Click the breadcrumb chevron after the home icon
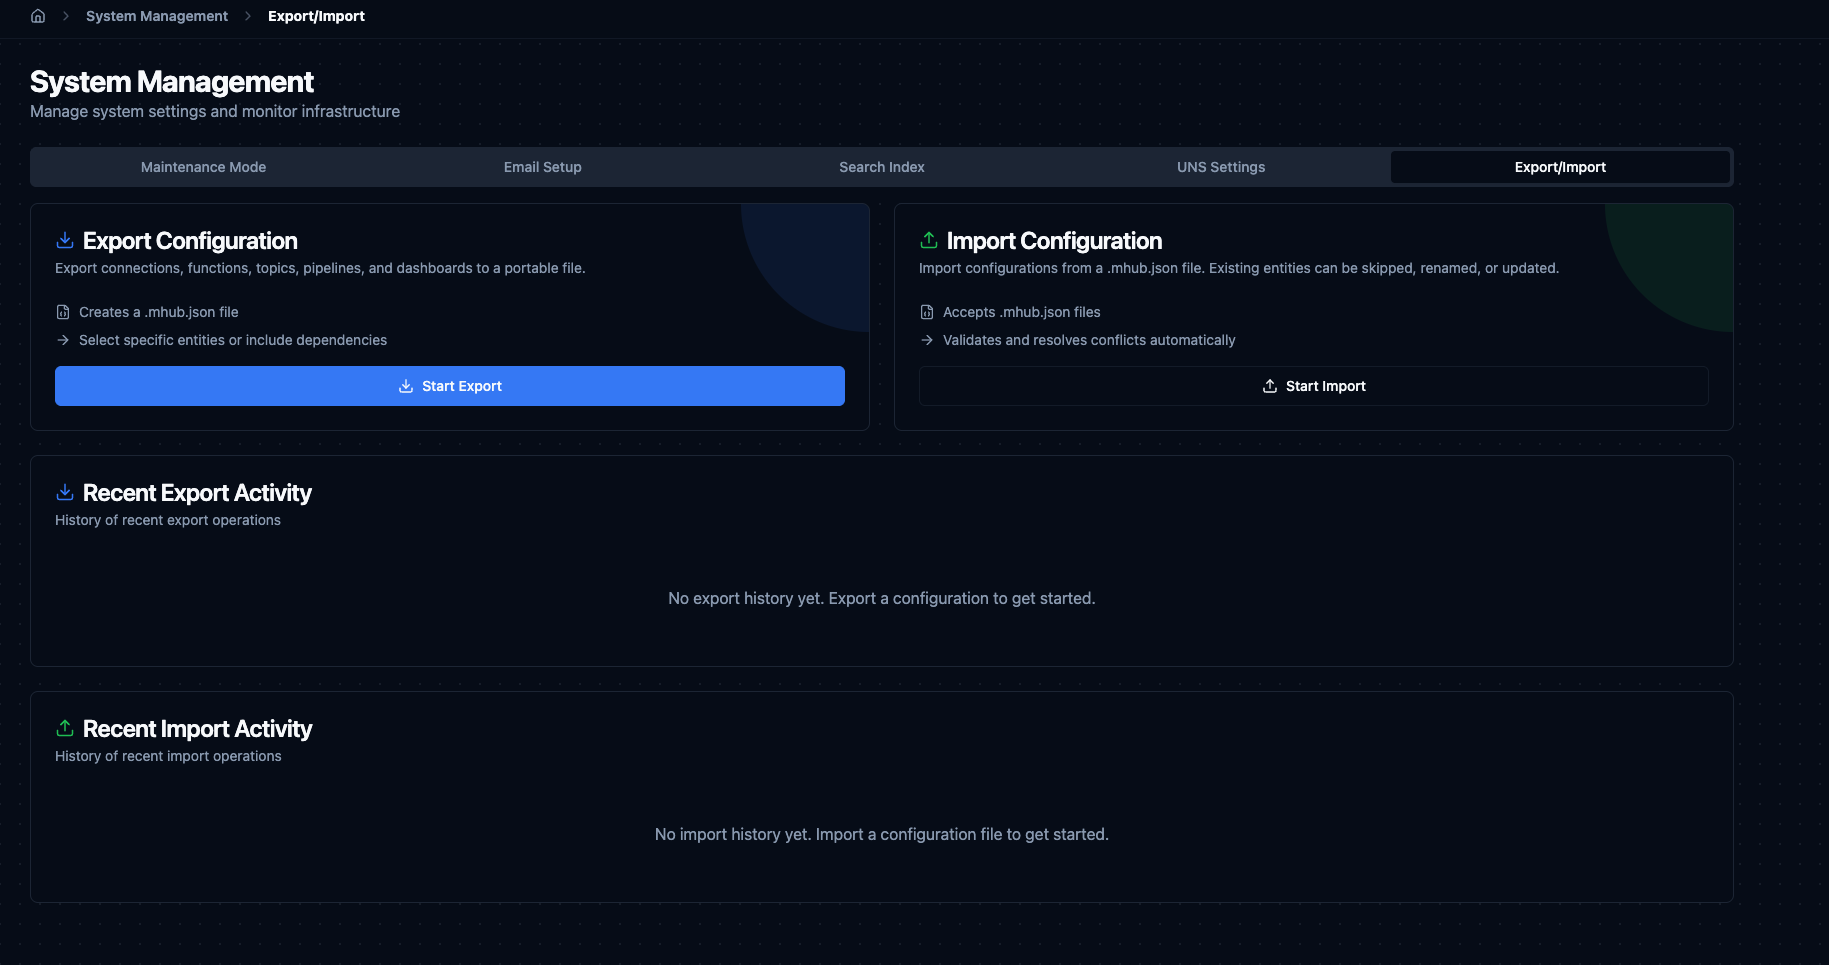The width and height of the screenshot is (1829, 965). pos(66,16)
